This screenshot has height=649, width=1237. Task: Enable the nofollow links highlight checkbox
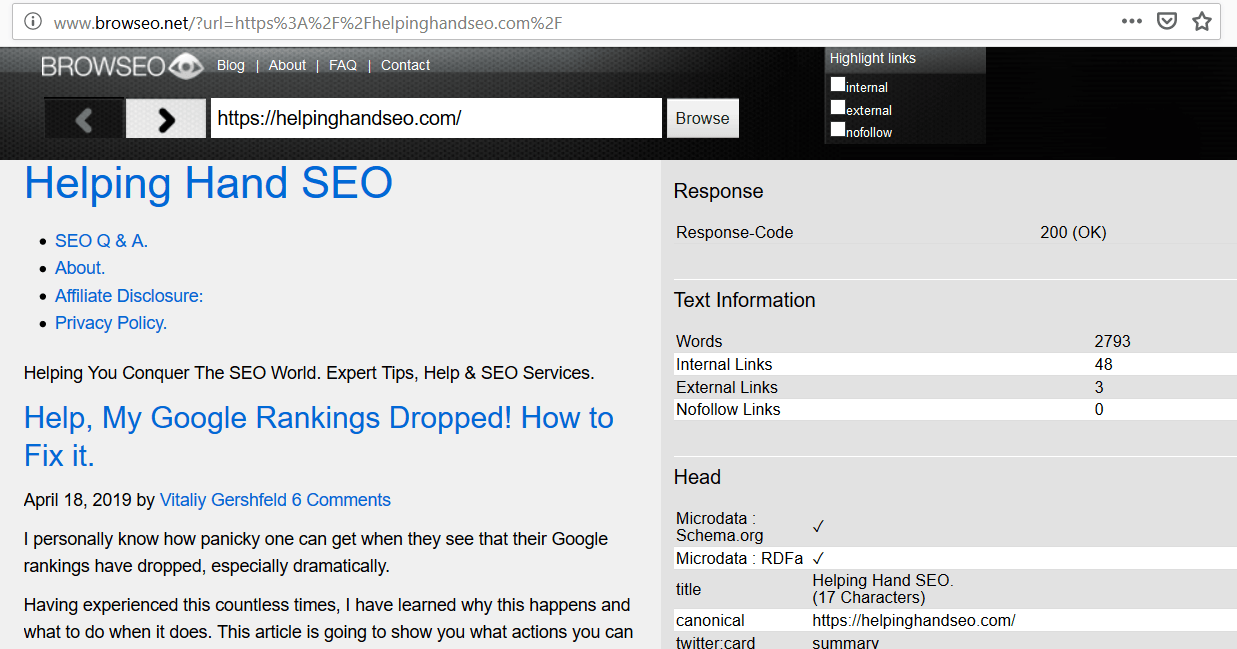(x=838, y=129)
